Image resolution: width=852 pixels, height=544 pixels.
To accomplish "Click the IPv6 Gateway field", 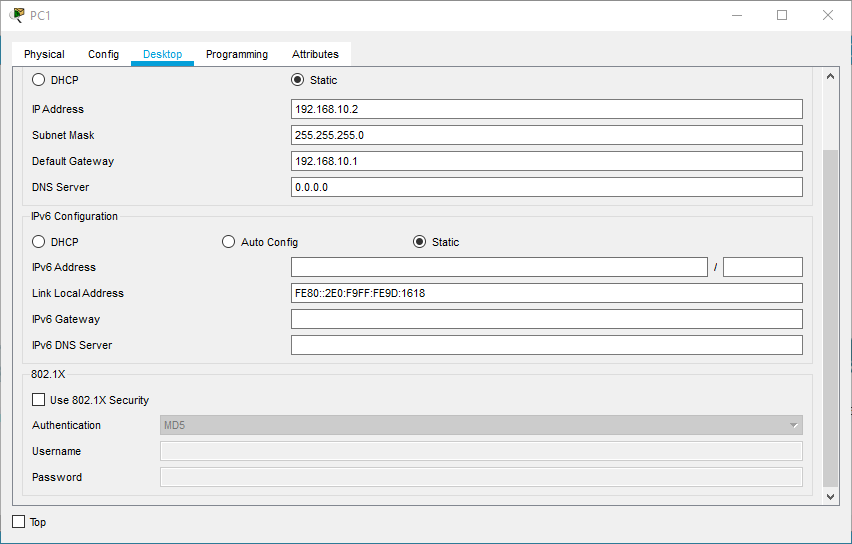I will tap(547, 319).
